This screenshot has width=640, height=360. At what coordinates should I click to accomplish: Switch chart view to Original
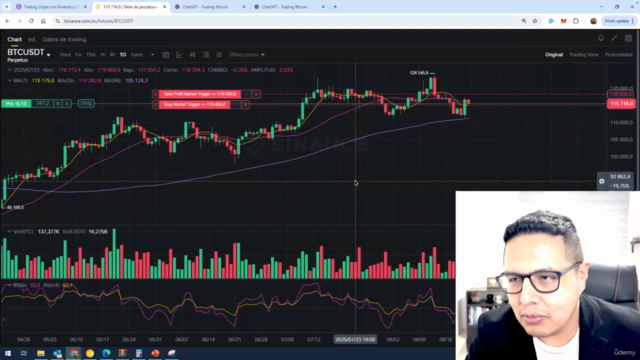pos(554,55)
